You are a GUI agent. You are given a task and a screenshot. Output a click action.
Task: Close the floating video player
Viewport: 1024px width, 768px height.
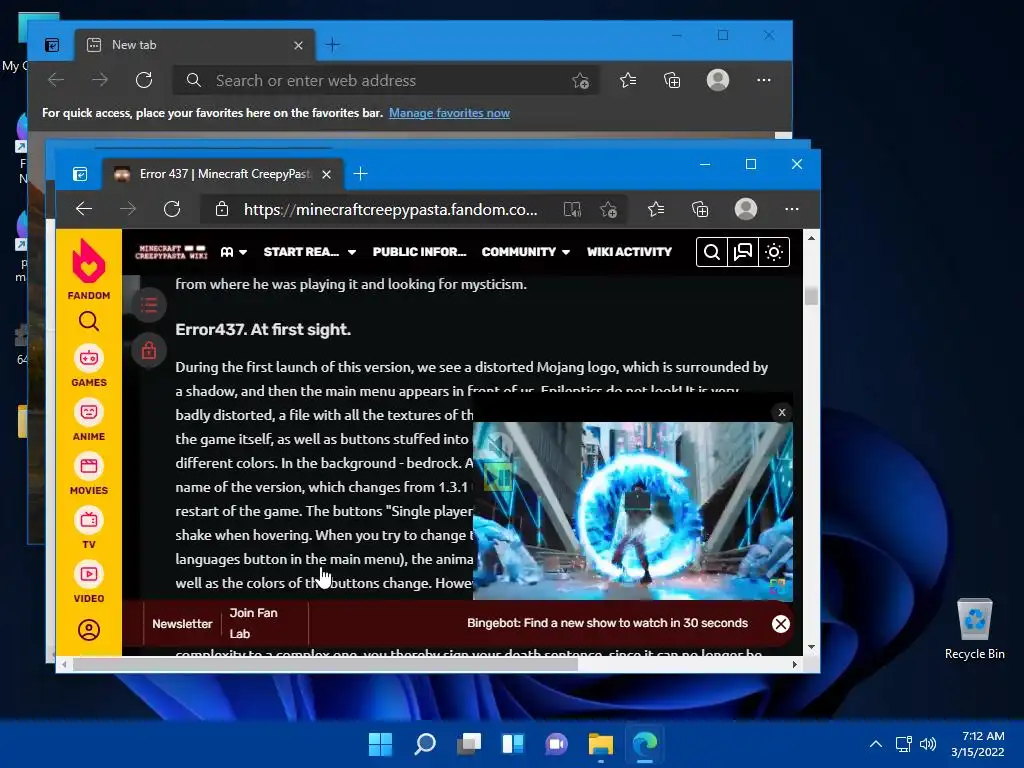click(x=782, y=412)
